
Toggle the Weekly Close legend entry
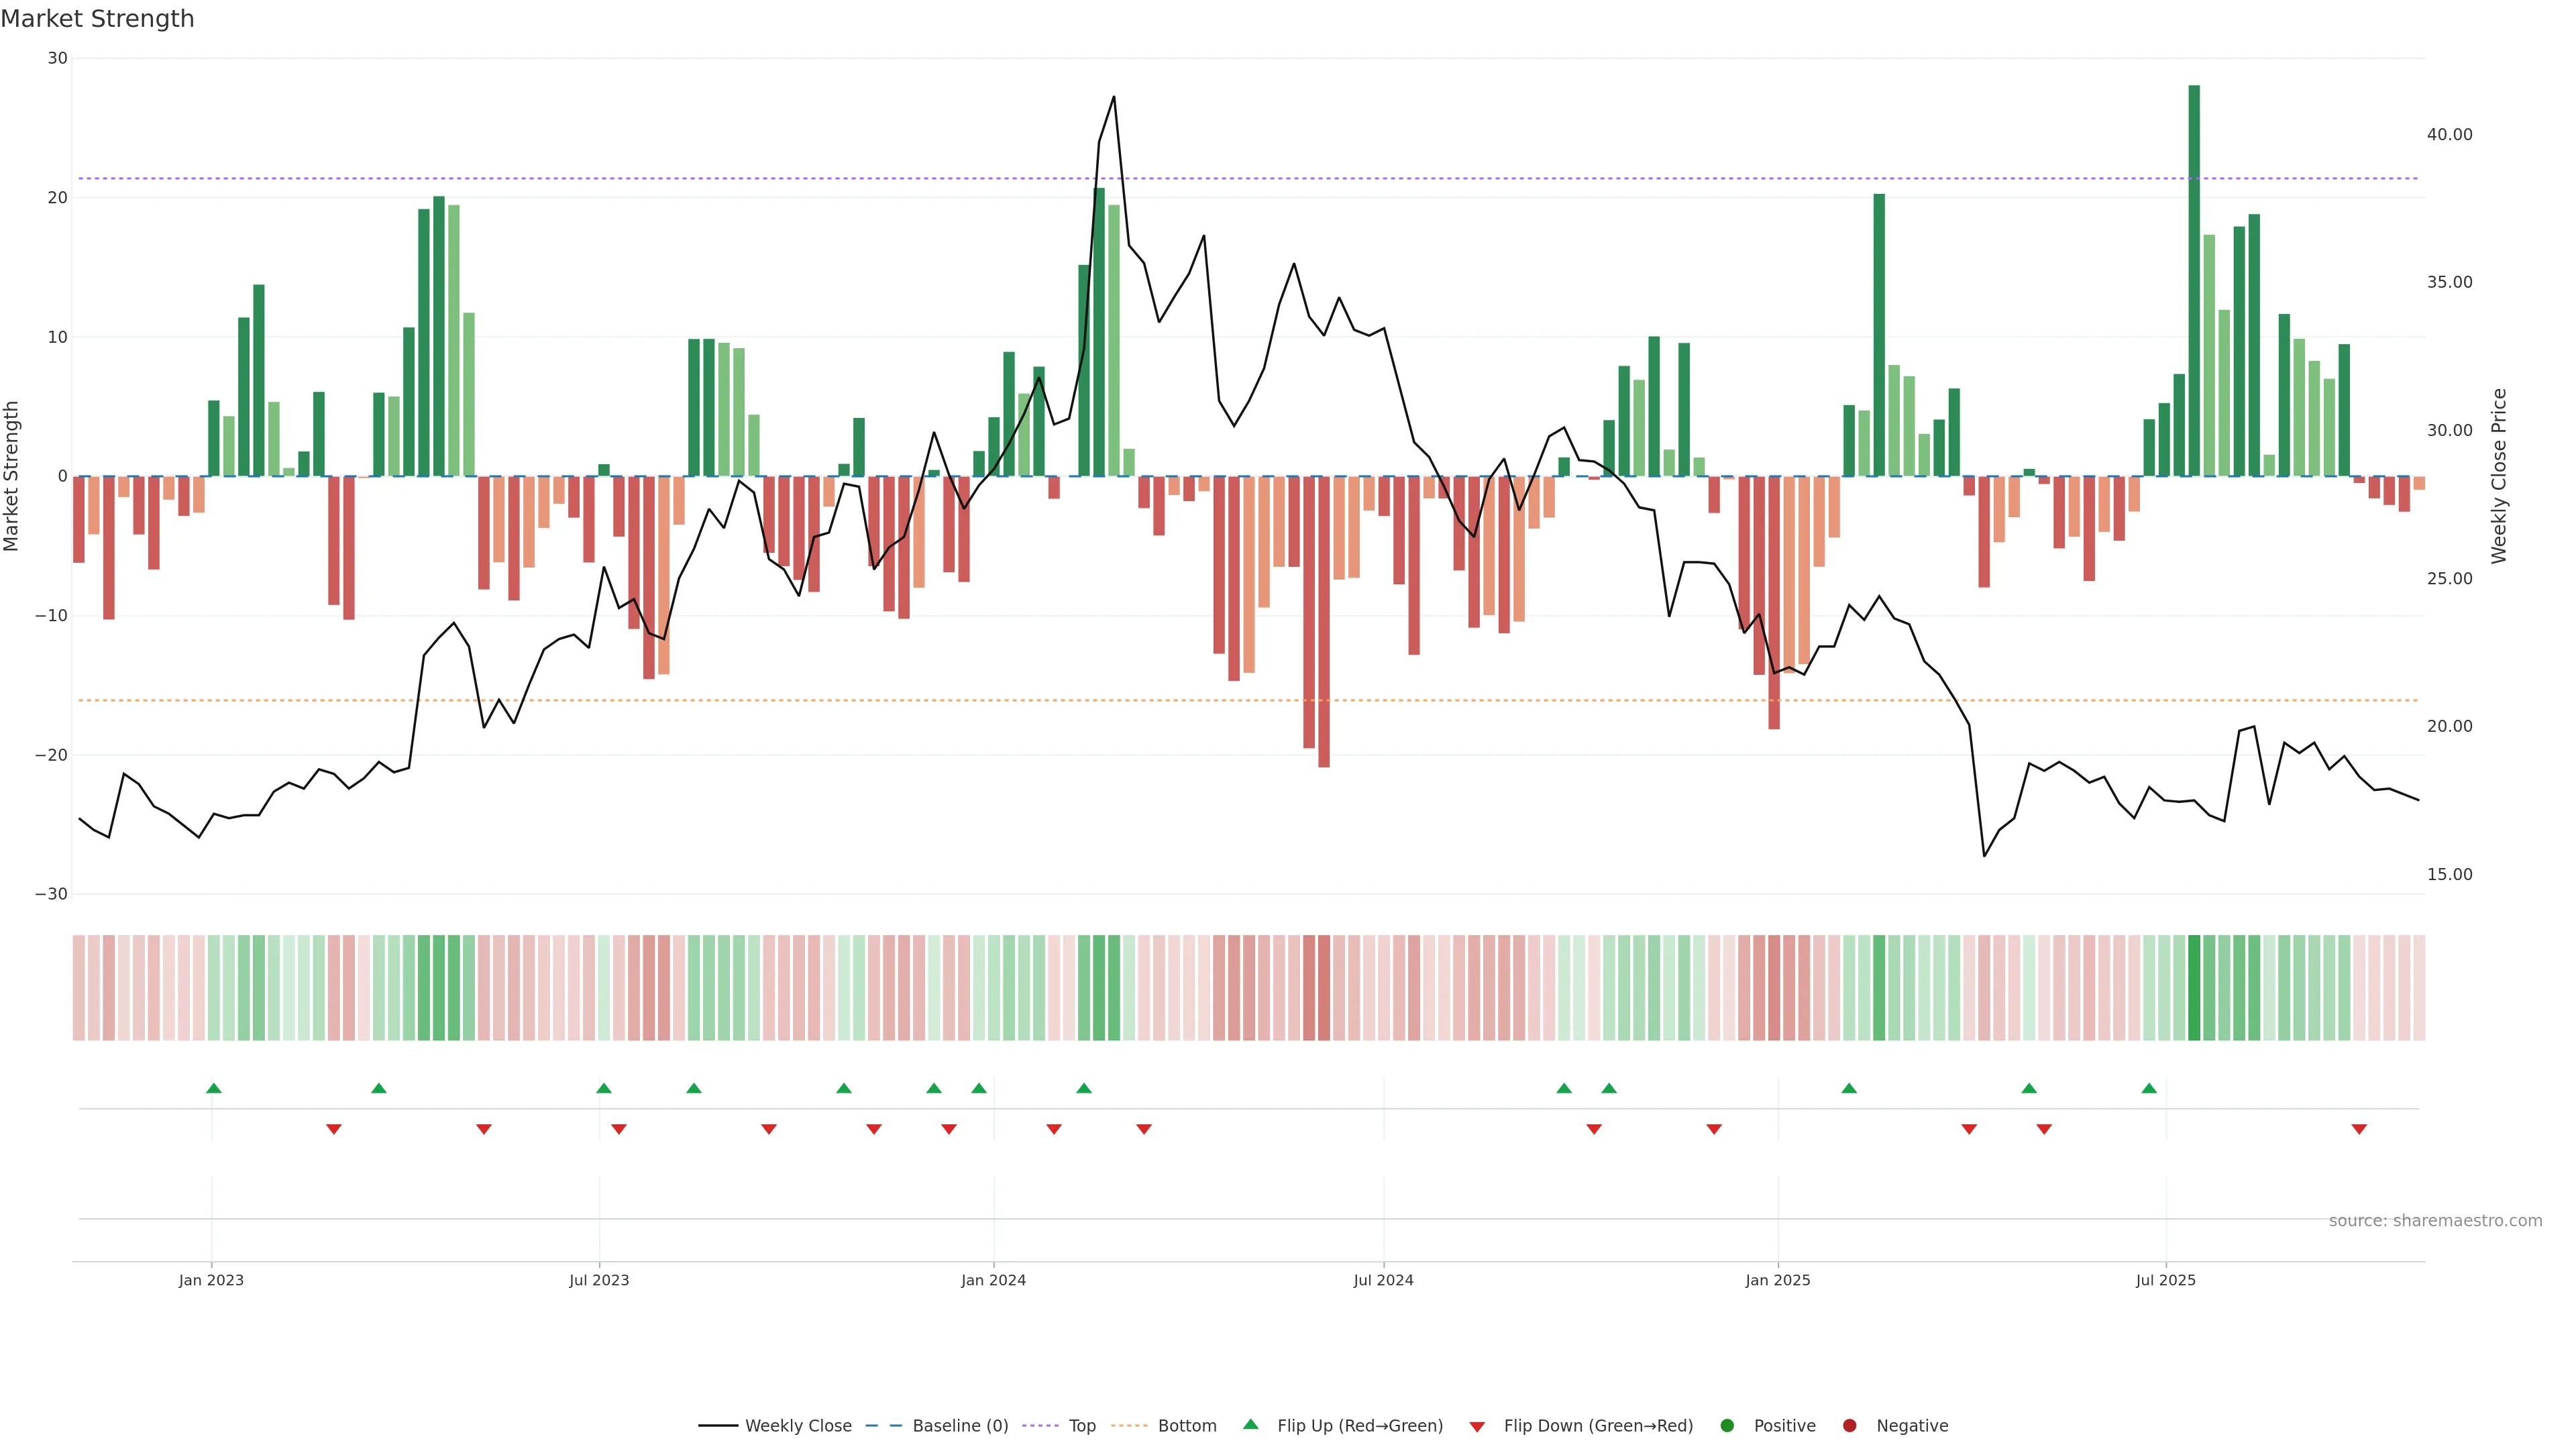pyautogui.click(x=797, y=1425)
